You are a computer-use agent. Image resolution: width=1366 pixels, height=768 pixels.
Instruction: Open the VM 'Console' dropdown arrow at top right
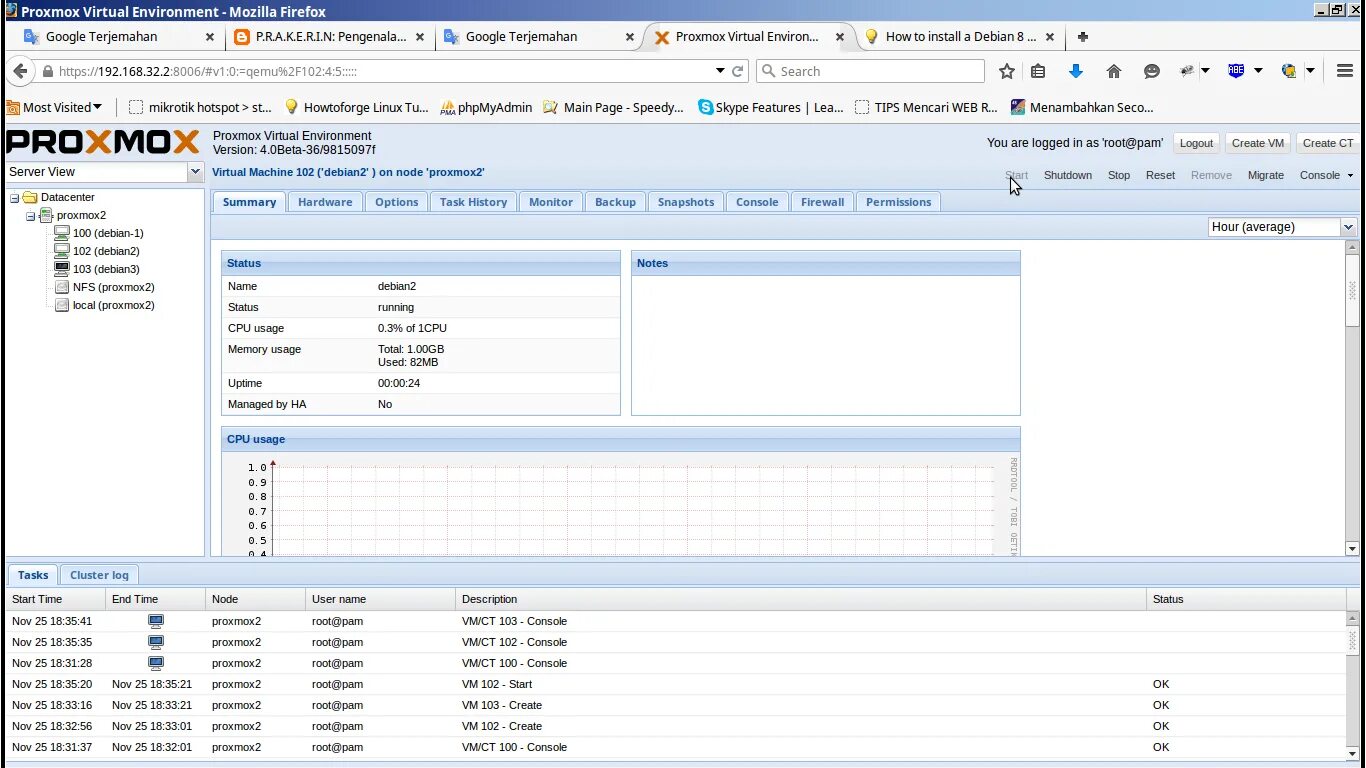click(x=1351, y=176)
